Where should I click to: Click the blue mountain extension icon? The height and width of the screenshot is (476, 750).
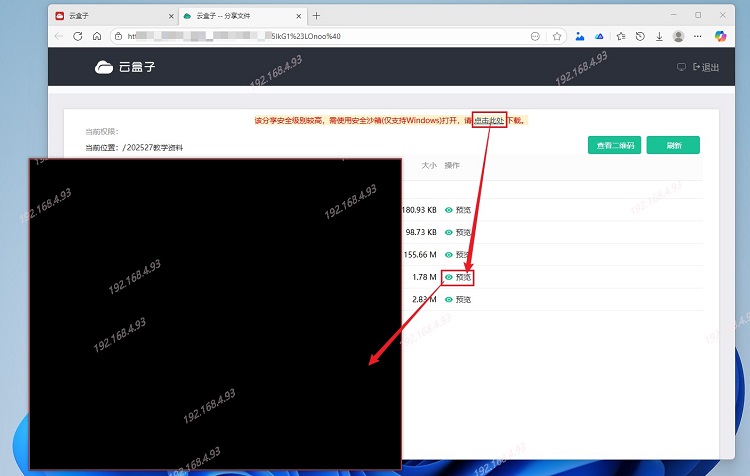click(599, 36)
